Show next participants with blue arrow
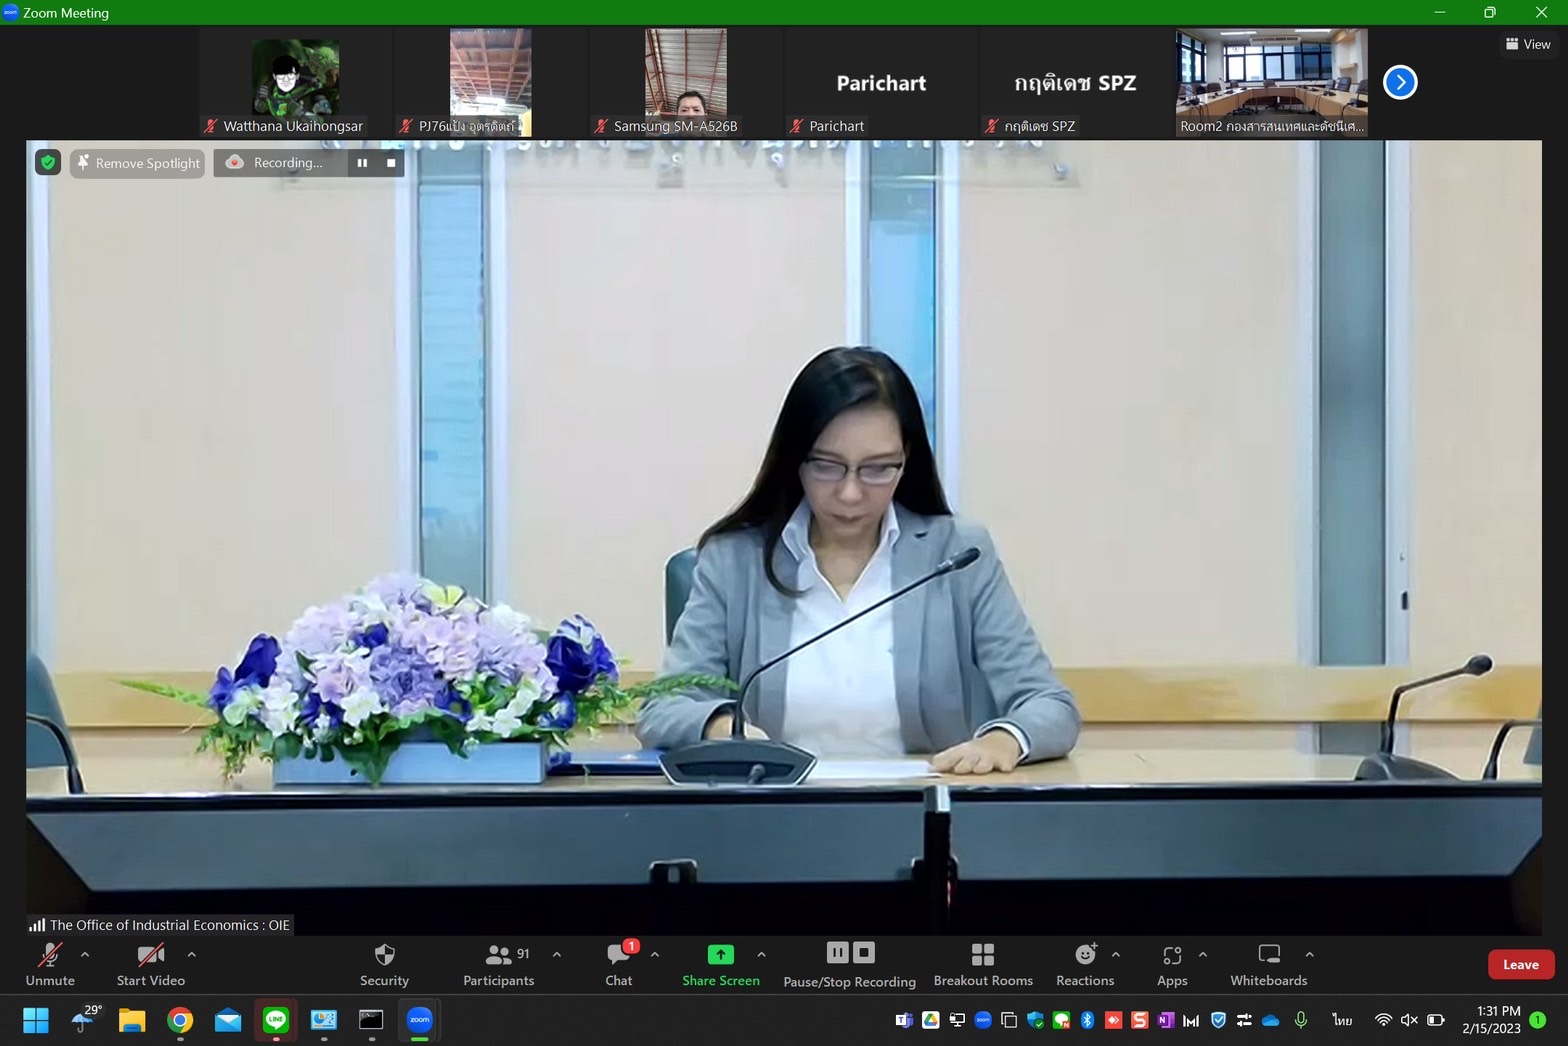This screenshot has height=1046, width=1568. click(x=1400, y=82)
